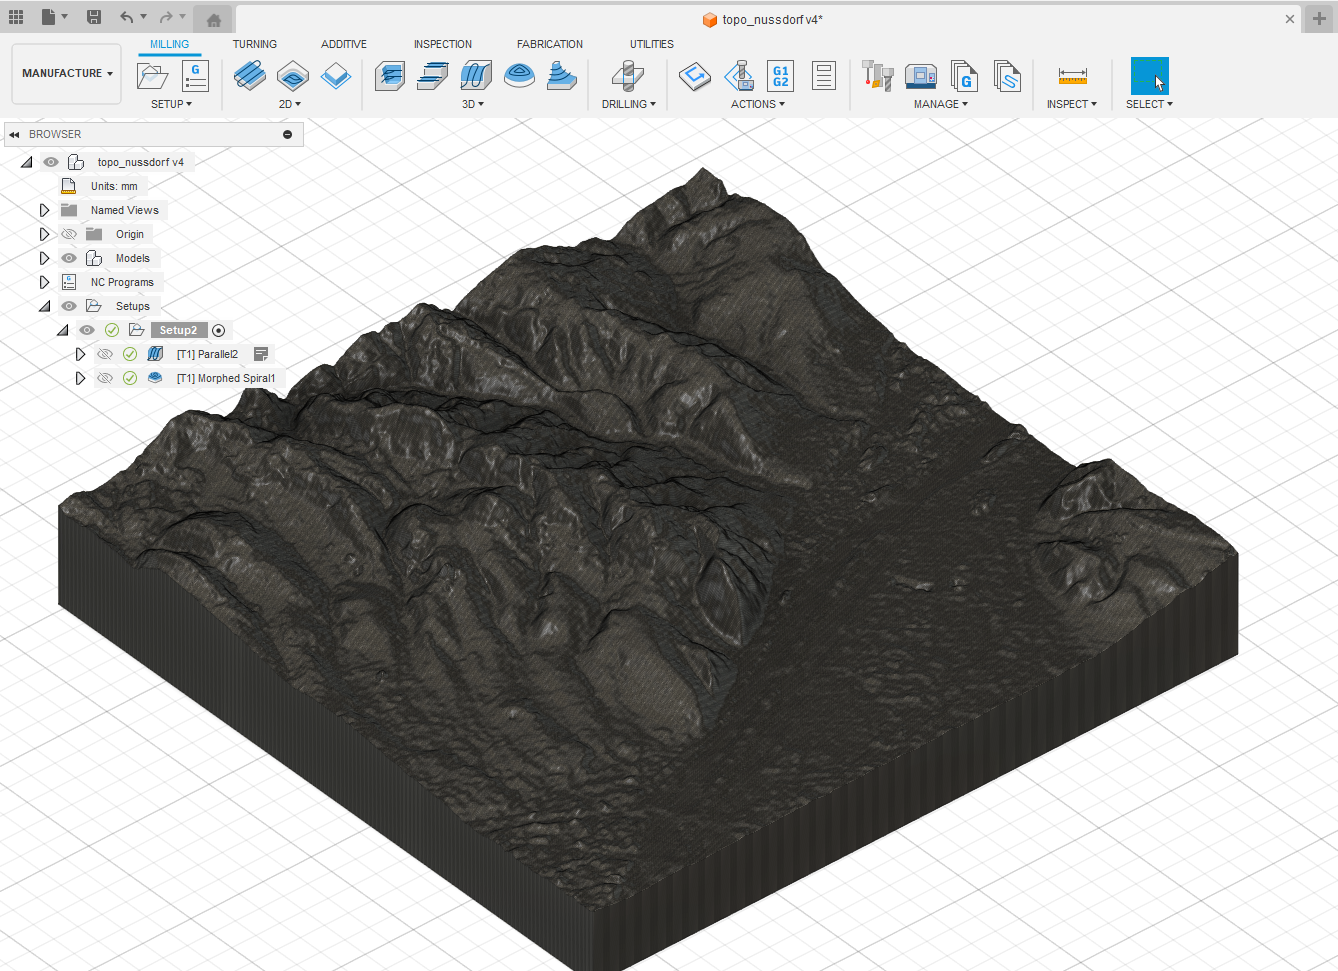Image resolution: width=1338 pixels, height=971 pixels.
Task: Select the 3D Contour tool
Action: 562,76
